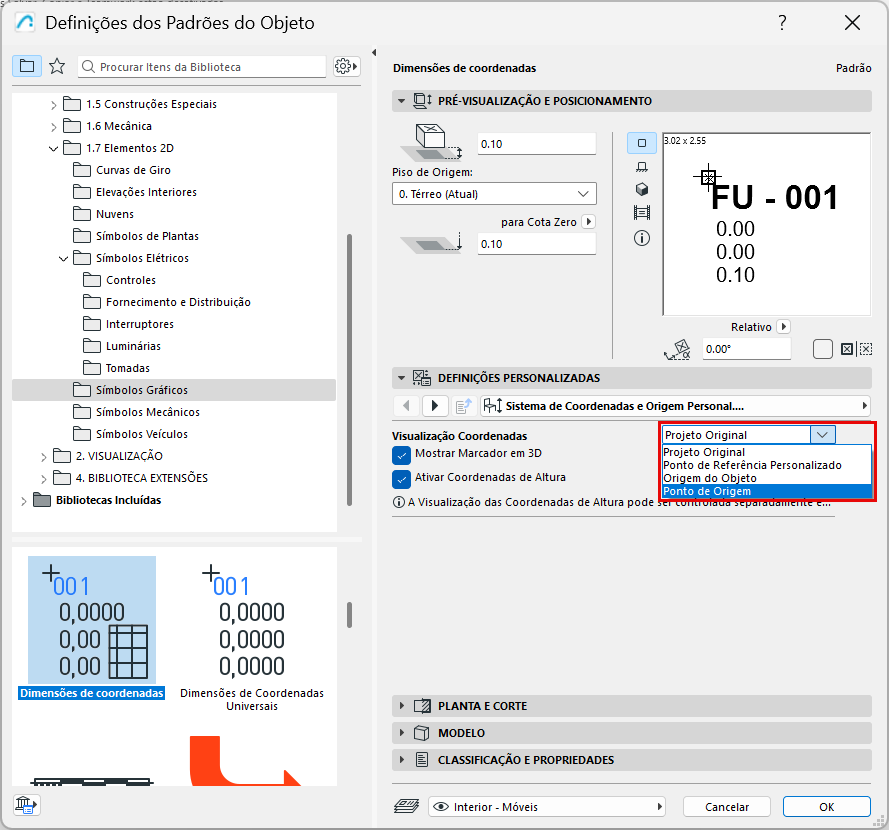Select Dimensões de coordenadas thumbnail

pyautogui.click(x=92, y=628)
